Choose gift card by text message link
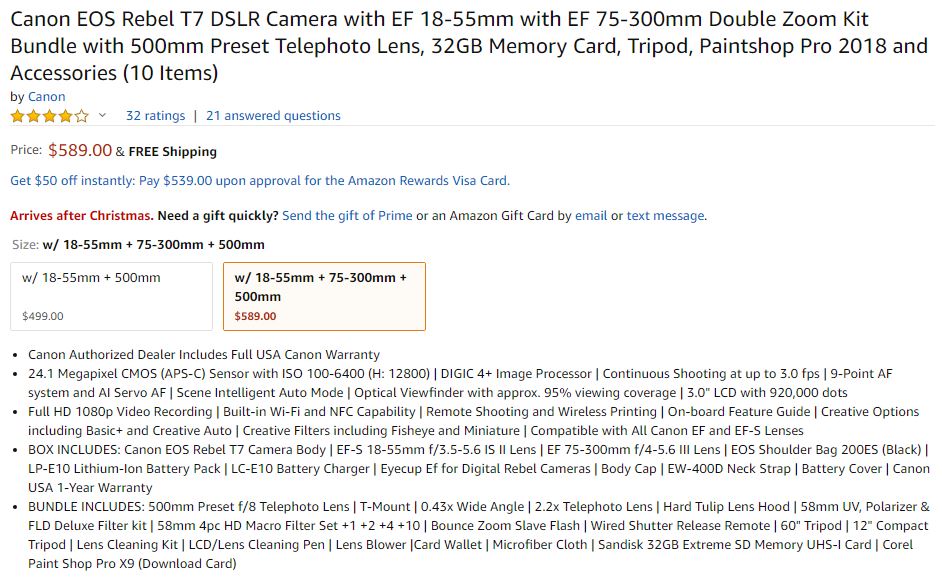This screenshot has height=577, width=942. 665,216
